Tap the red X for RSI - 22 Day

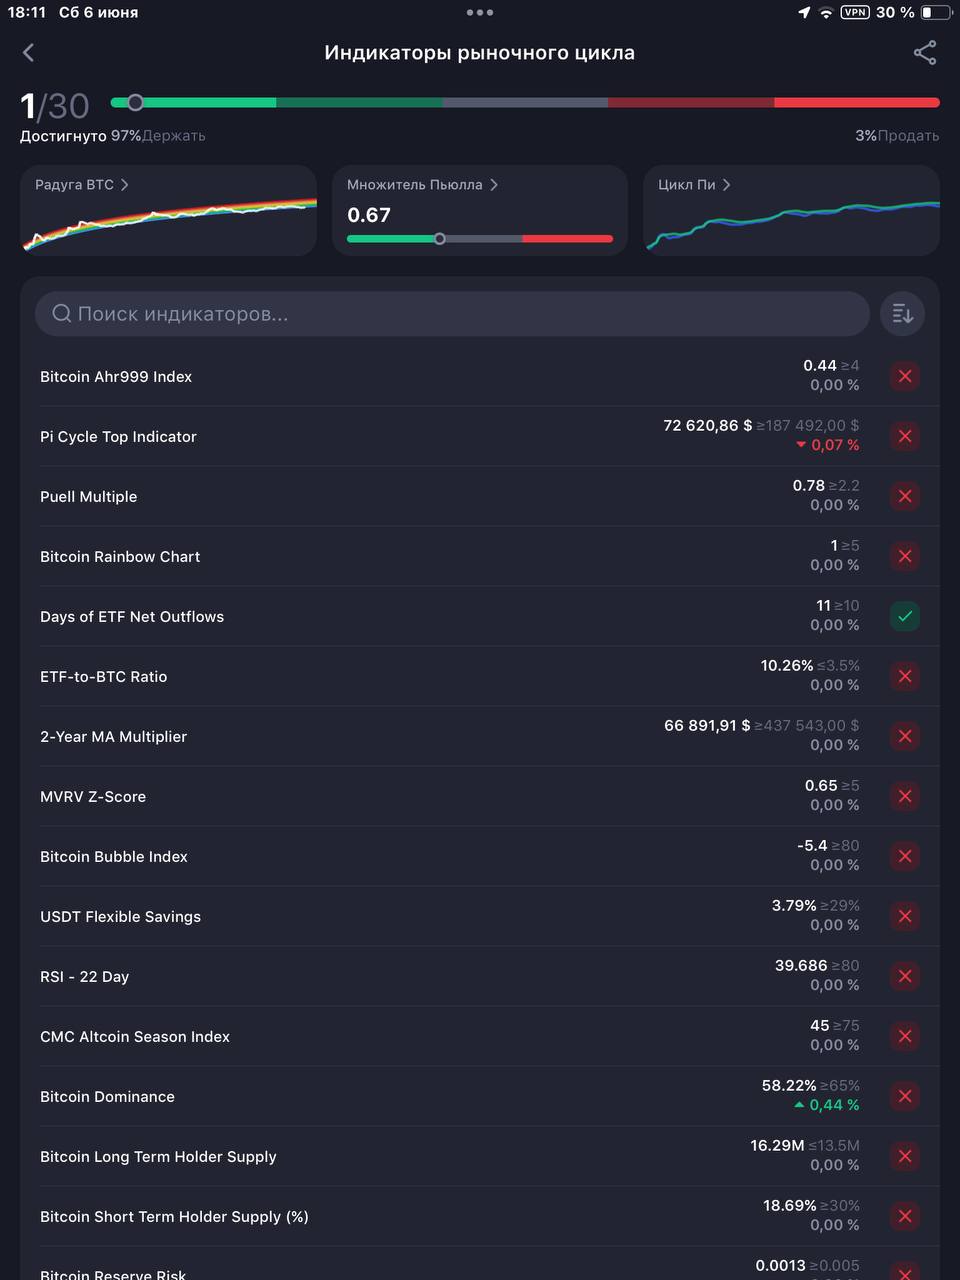905,976
